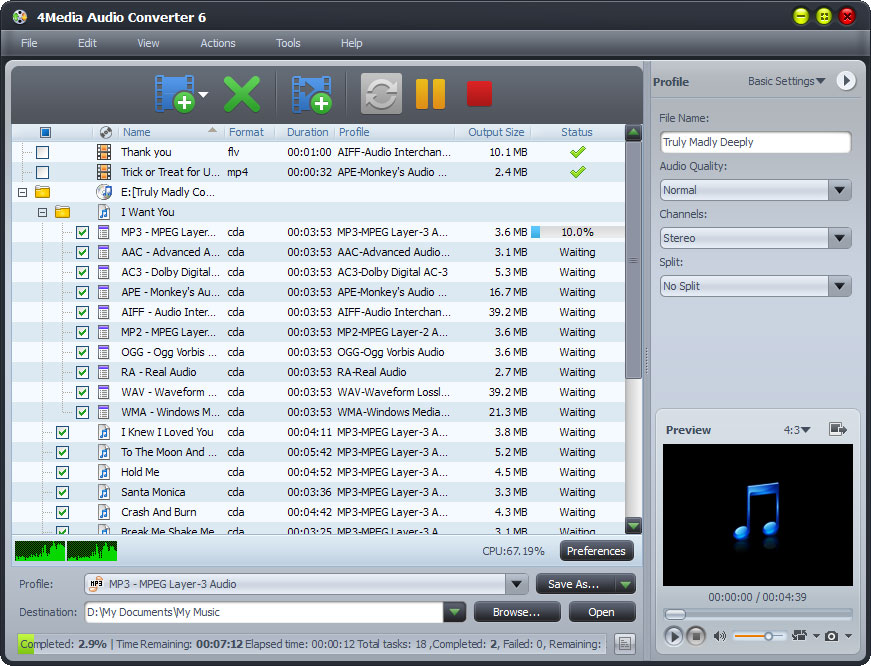Click the Browse button for destination folder

coord(517,612)
